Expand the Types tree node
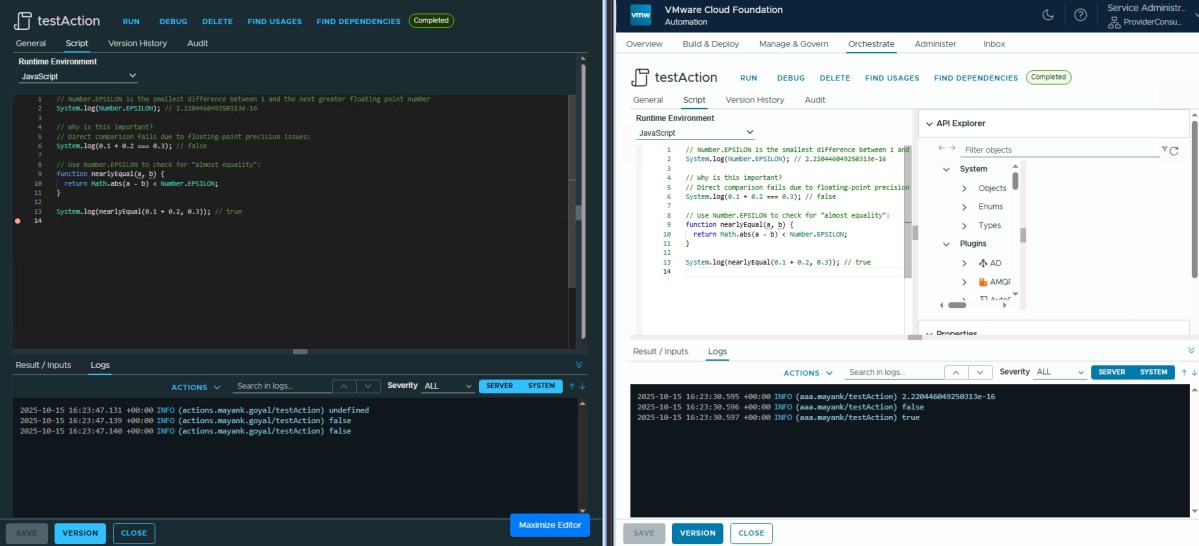1199x546 pixels. point(964,226)
